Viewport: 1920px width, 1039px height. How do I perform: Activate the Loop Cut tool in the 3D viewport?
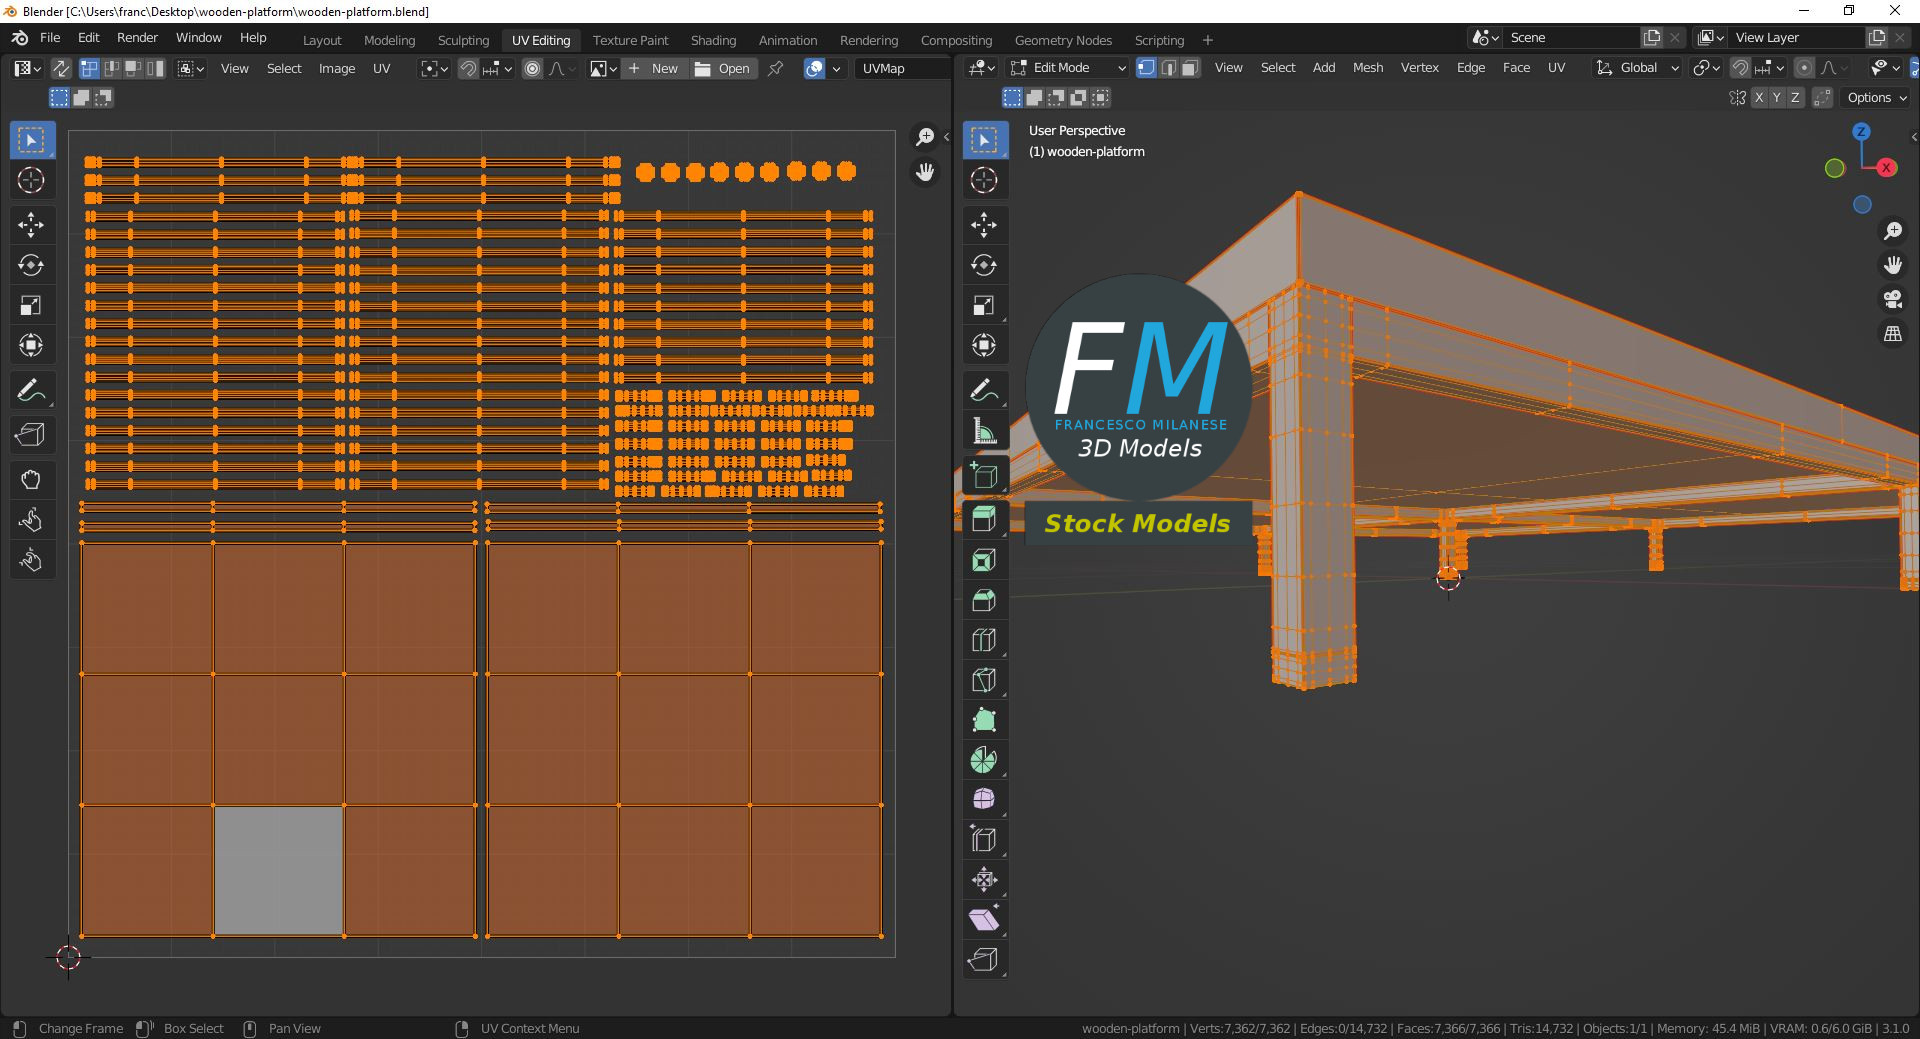(x=984, y=640)
